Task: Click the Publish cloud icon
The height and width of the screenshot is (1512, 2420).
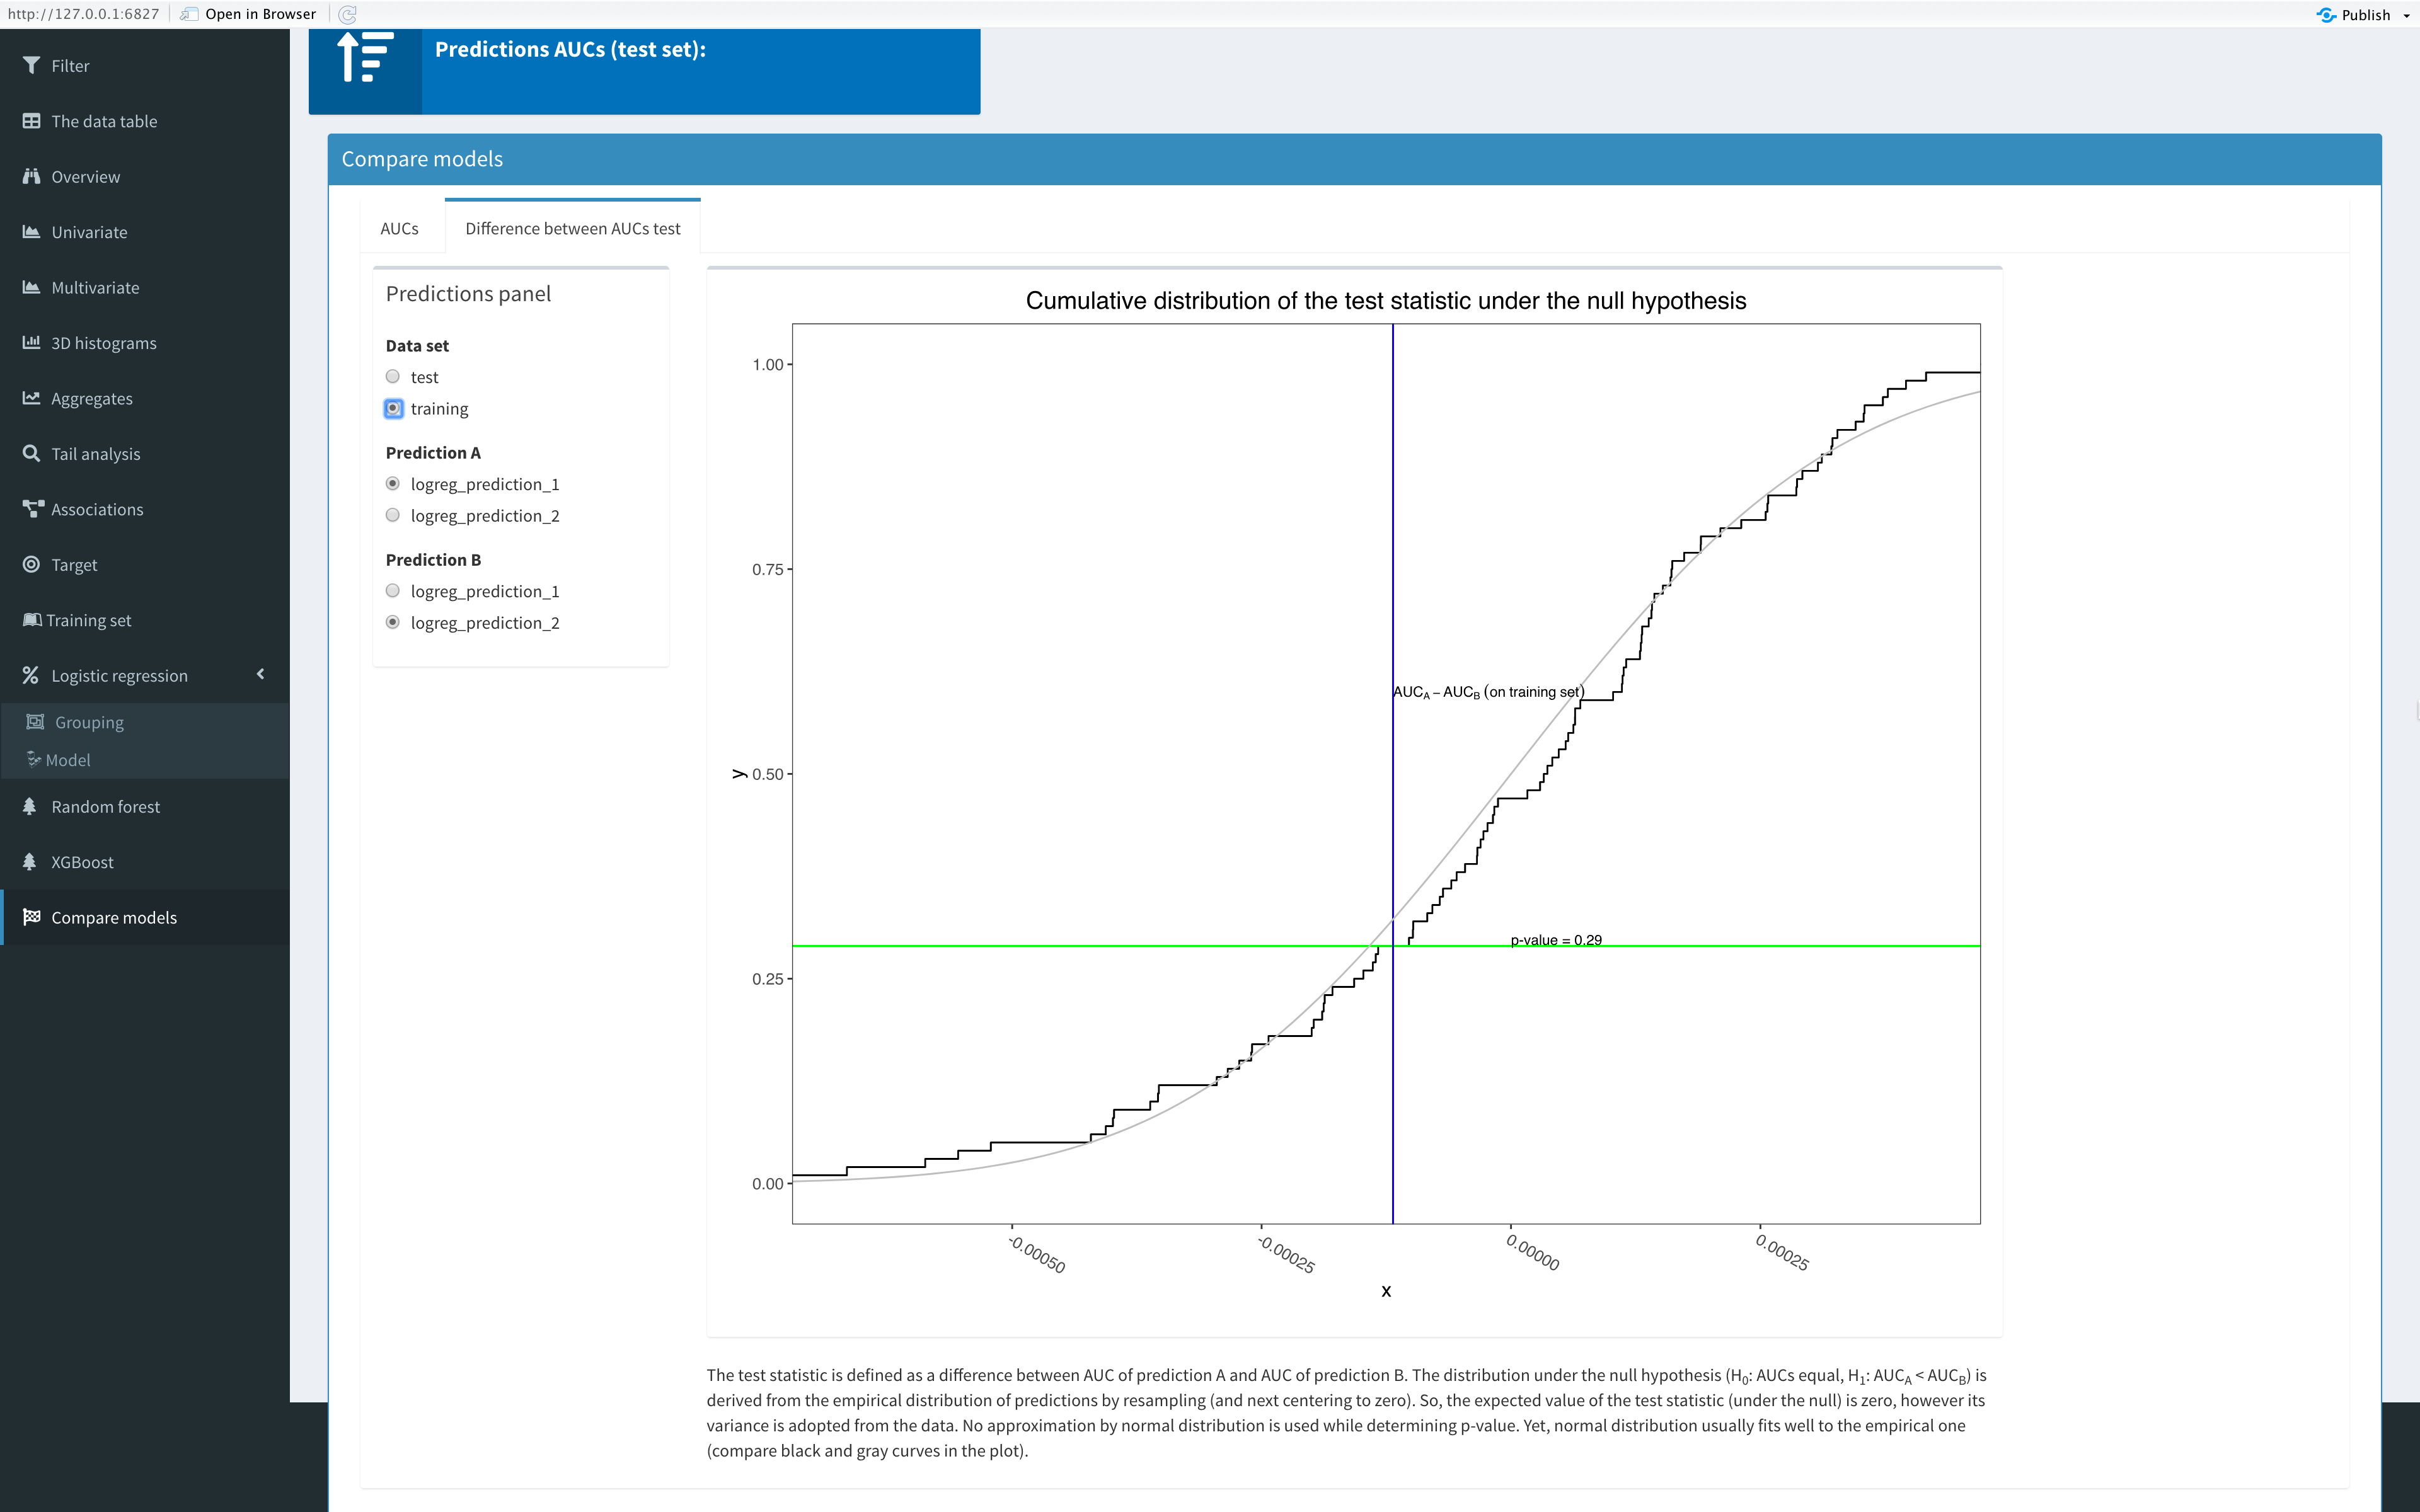Action: pos(2326,15)
